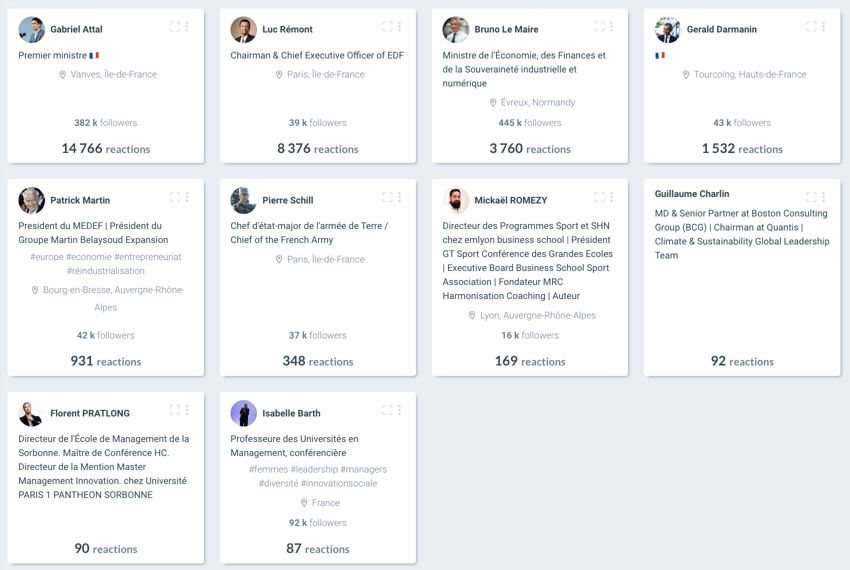This screenshot has width=850, height=570.
Task: Open the three-dot menu on Luc Rémont's card
Action: click(400, 26)
